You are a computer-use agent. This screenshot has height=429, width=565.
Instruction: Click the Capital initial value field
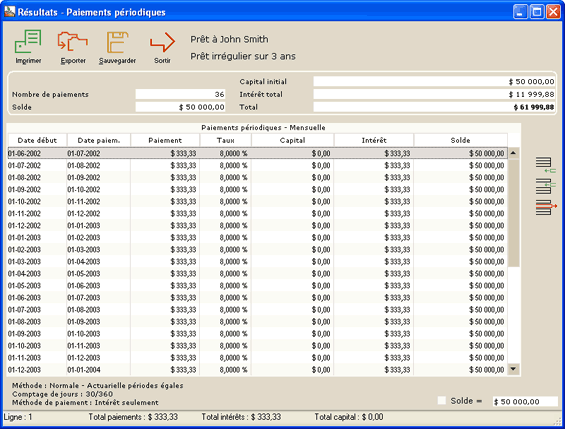click(x=434, y=81)
